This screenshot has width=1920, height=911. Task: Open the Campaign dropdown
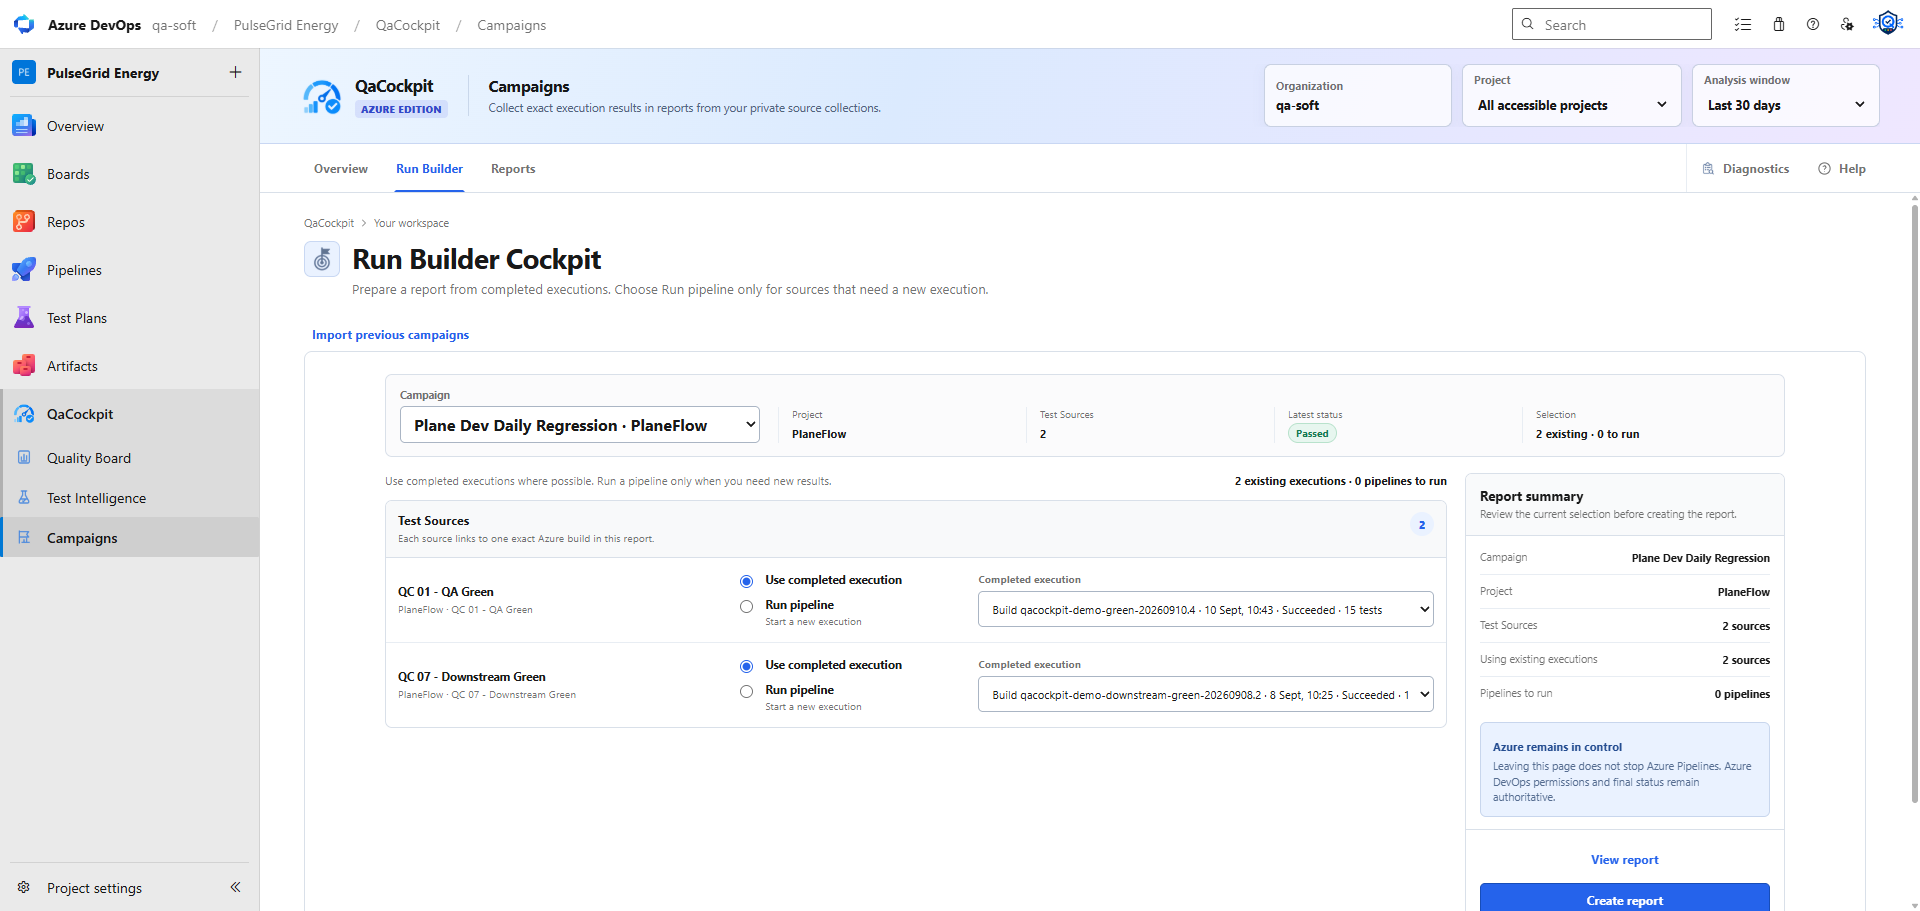click(x=580, y=425)
